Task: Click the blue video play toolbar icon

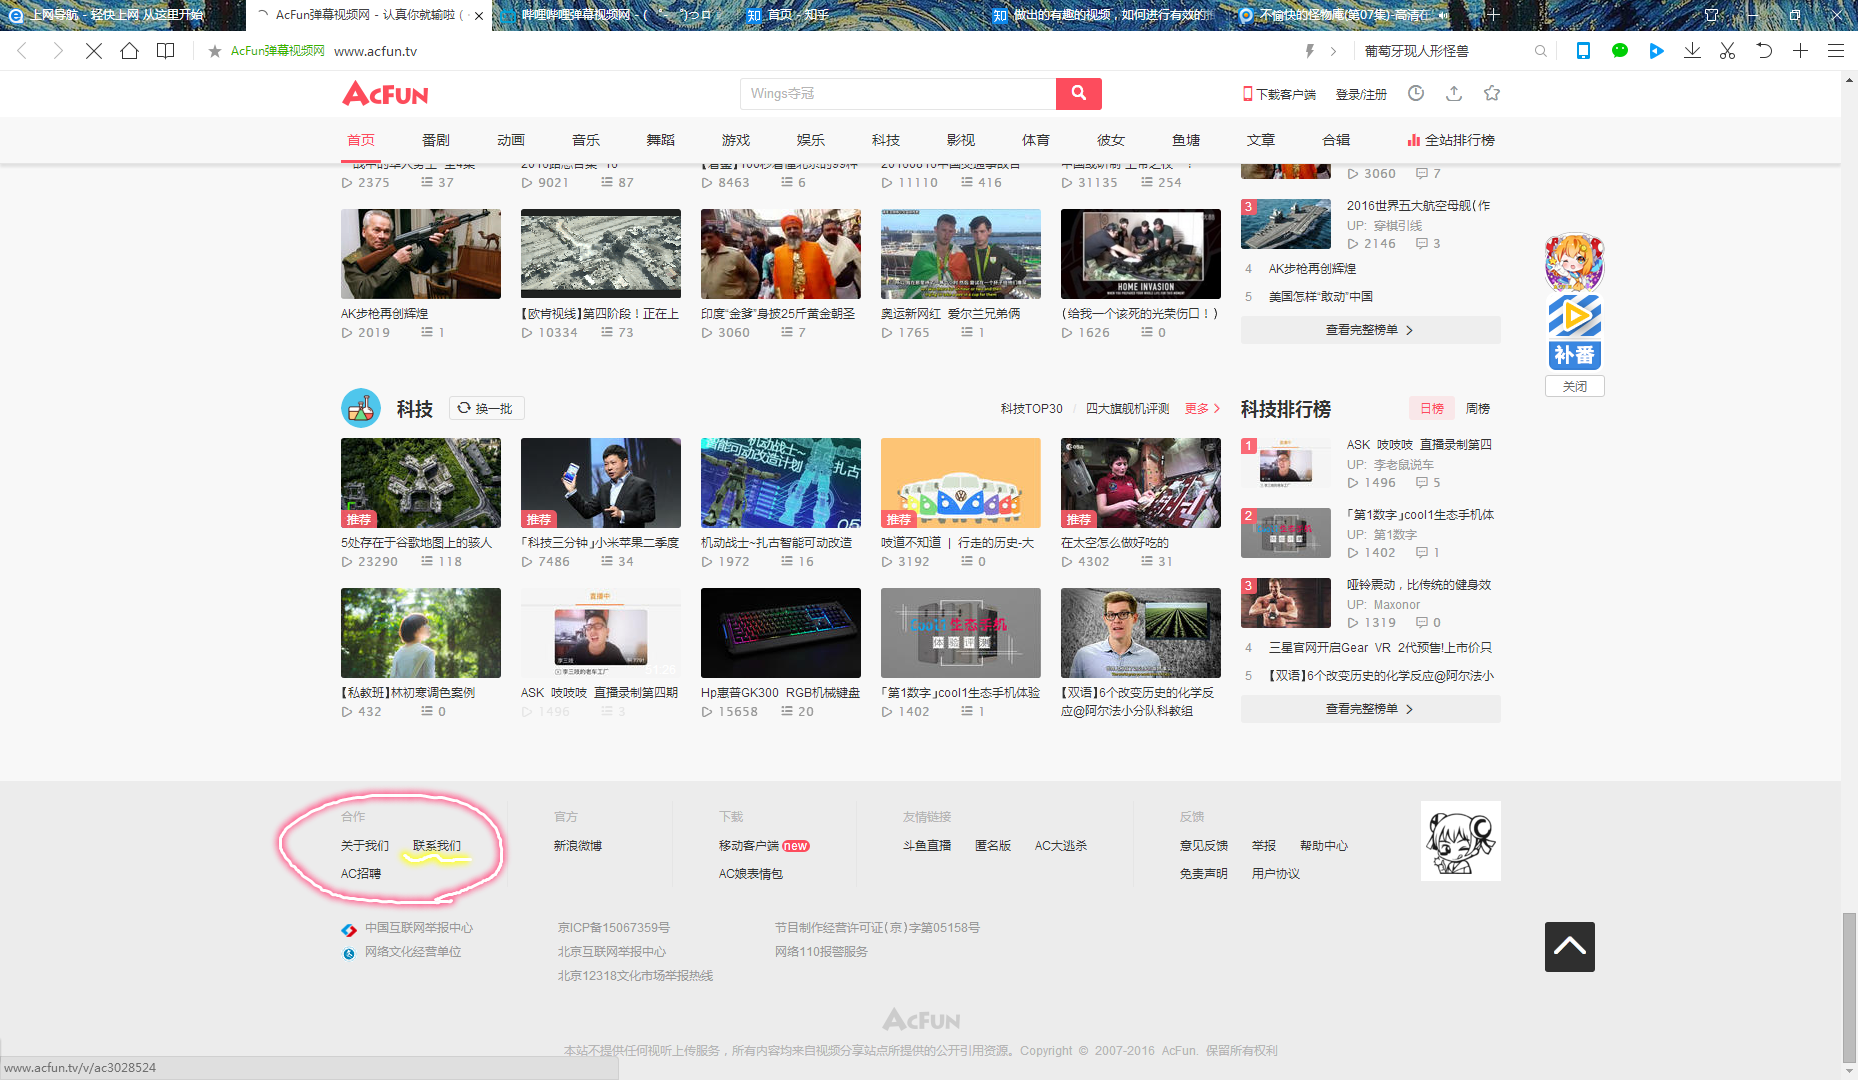Action: (1656, 50)
